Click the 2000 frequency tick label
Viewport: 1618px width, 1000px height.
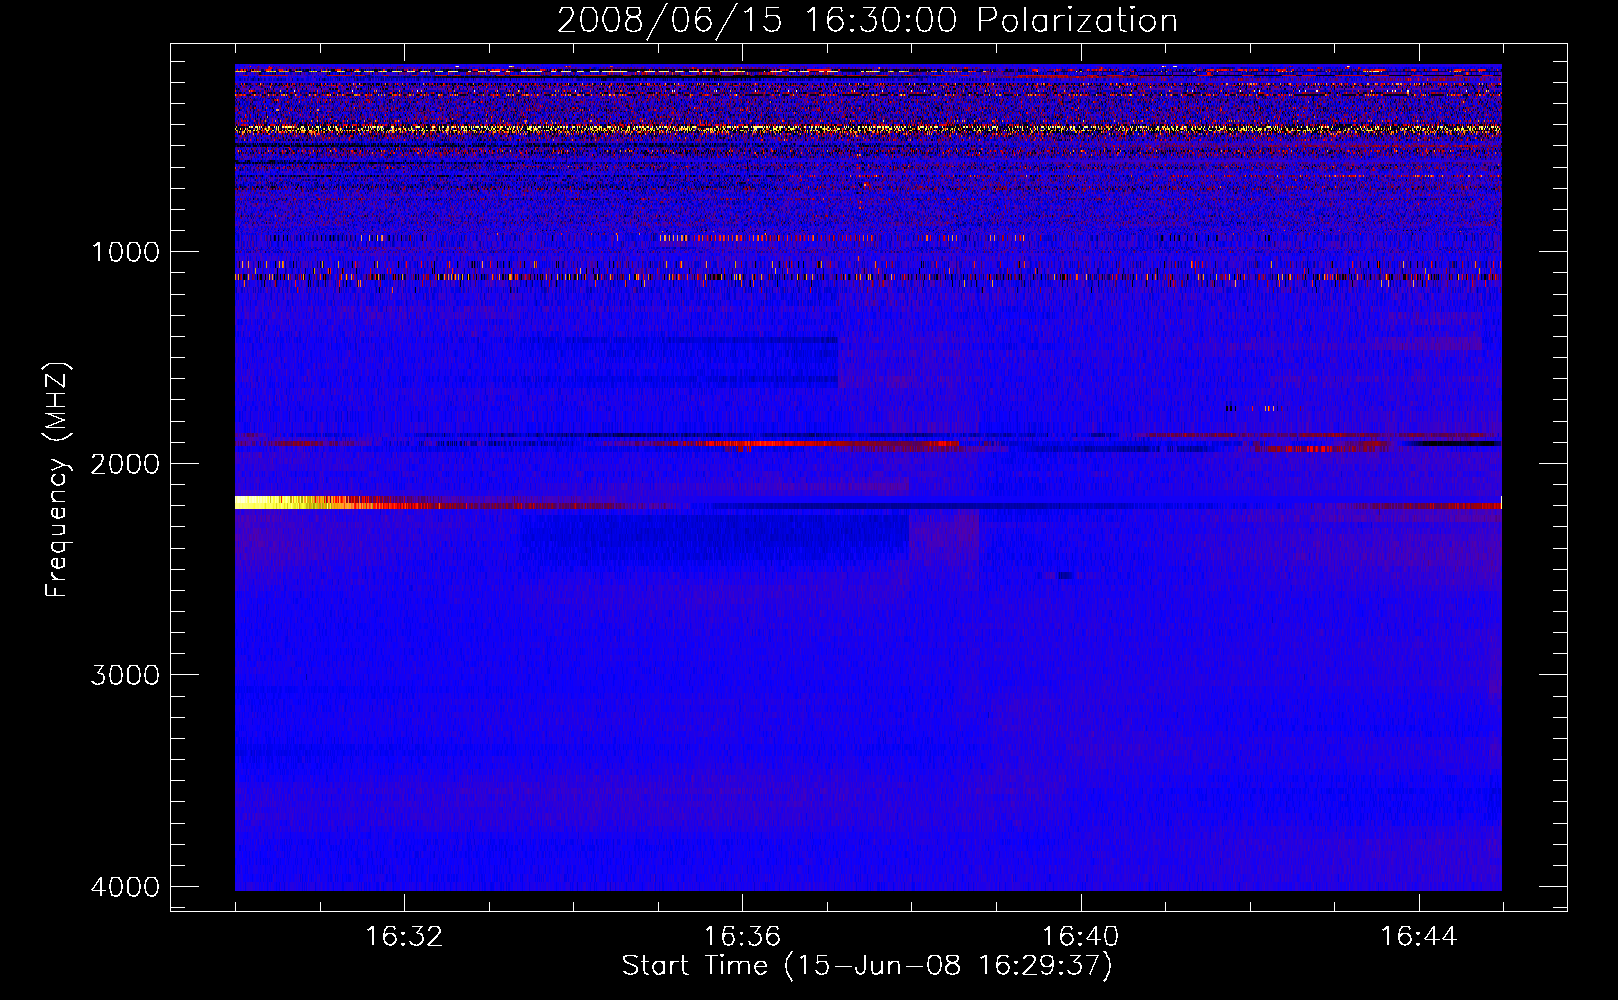(x=126, y=463)
